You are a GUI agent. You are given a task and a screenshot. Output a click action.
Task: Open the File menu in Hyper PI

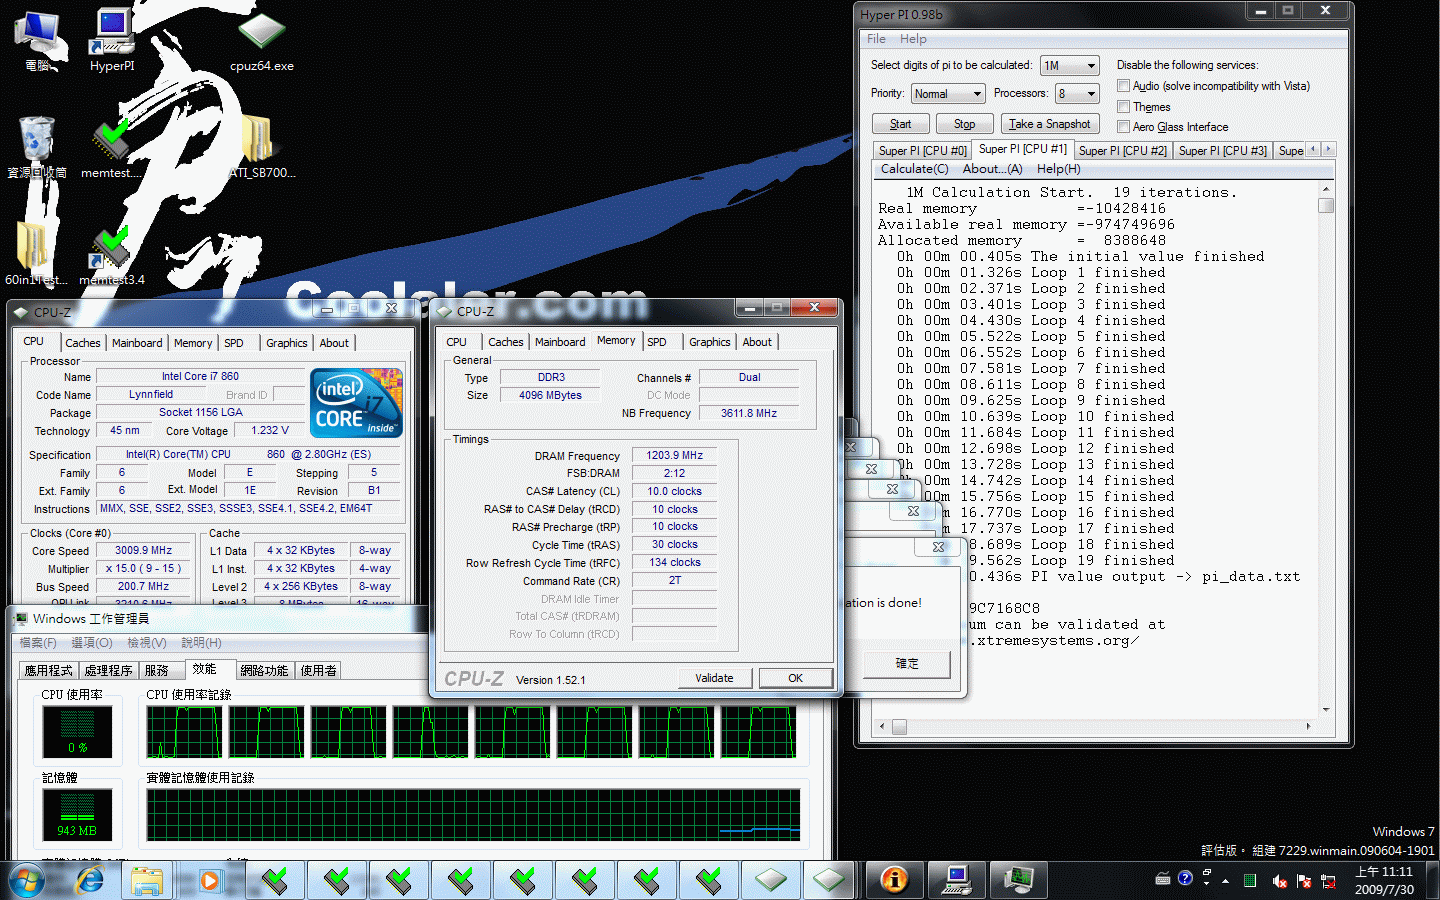(876, 39)
